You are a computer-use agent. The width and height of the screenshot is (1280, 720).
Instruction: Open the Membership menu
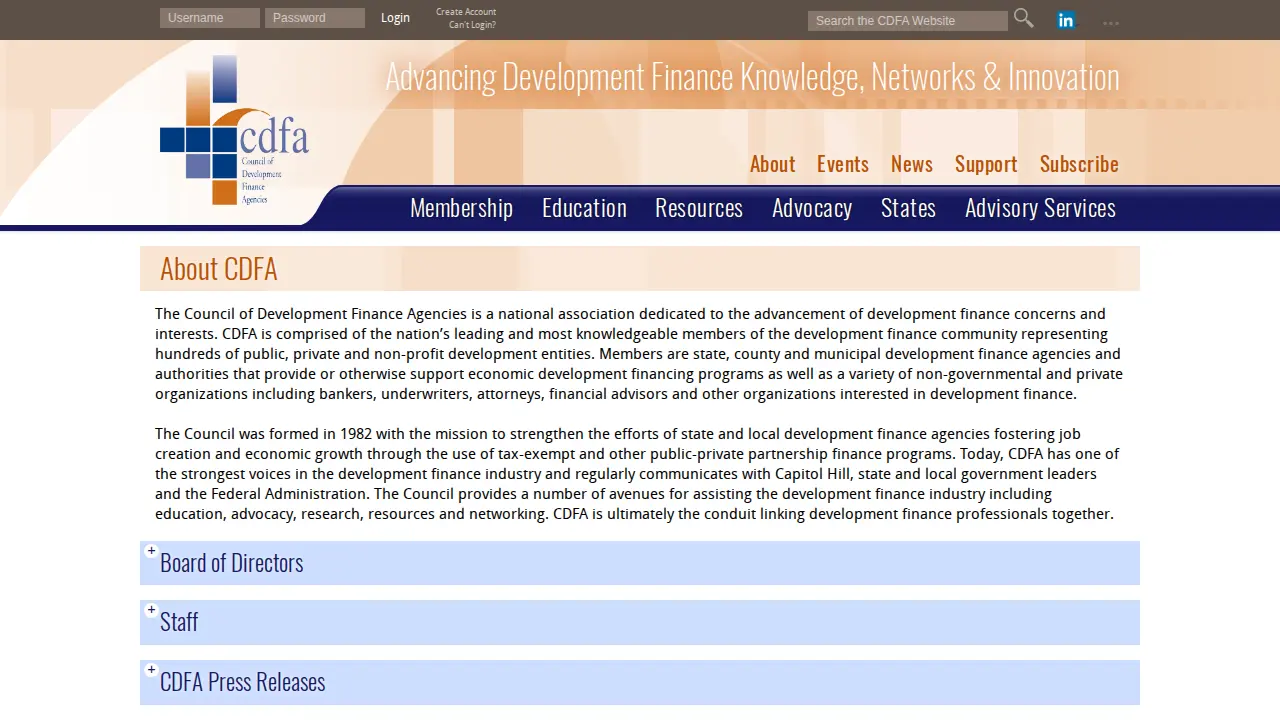click(461, 208)
